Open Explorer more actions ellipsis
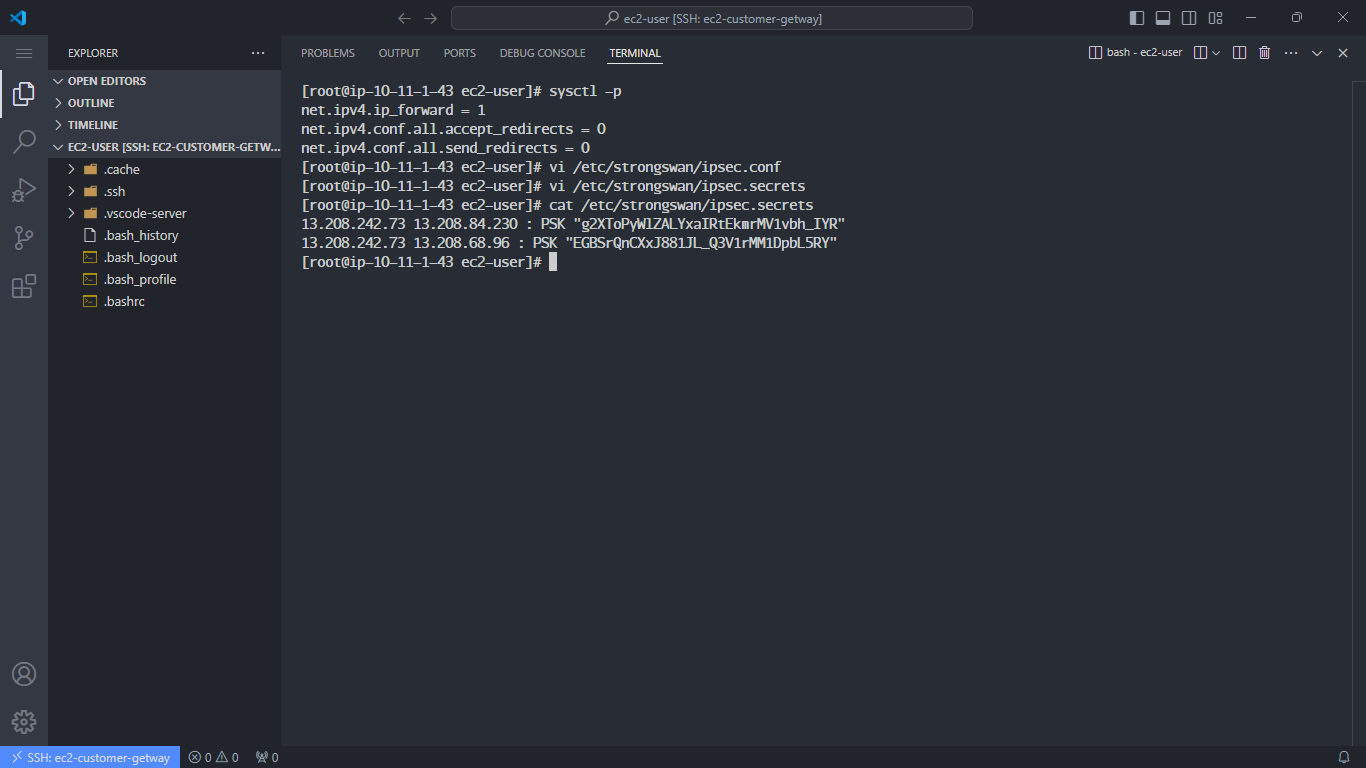This screenshot has height=768, width=1366. pyautogui.click(x=258, y=53)
